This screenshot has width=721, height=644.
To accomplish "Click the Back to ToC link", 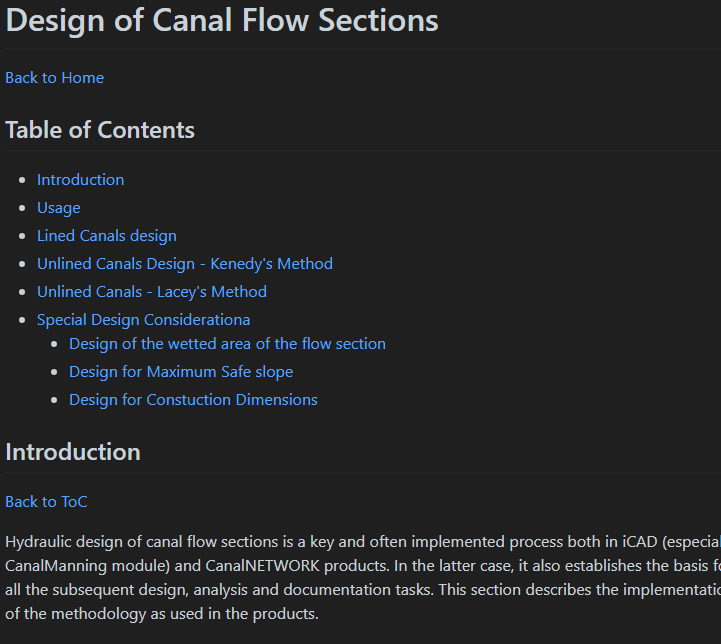I will (x=46, y=502).
